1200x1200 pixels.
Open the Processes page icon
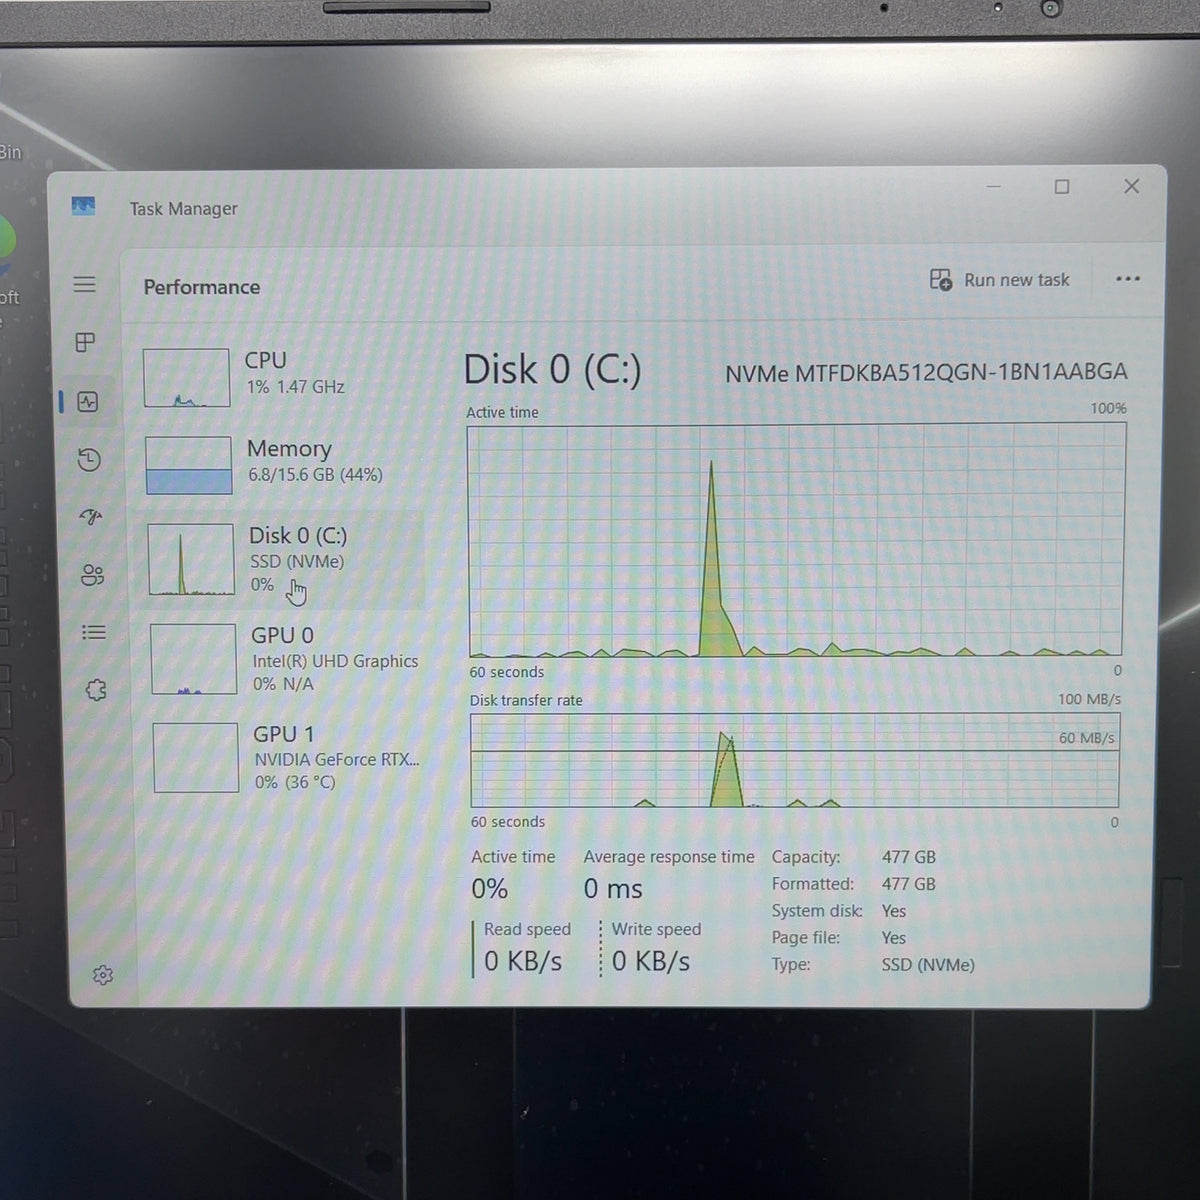click(x=85, y=343)
